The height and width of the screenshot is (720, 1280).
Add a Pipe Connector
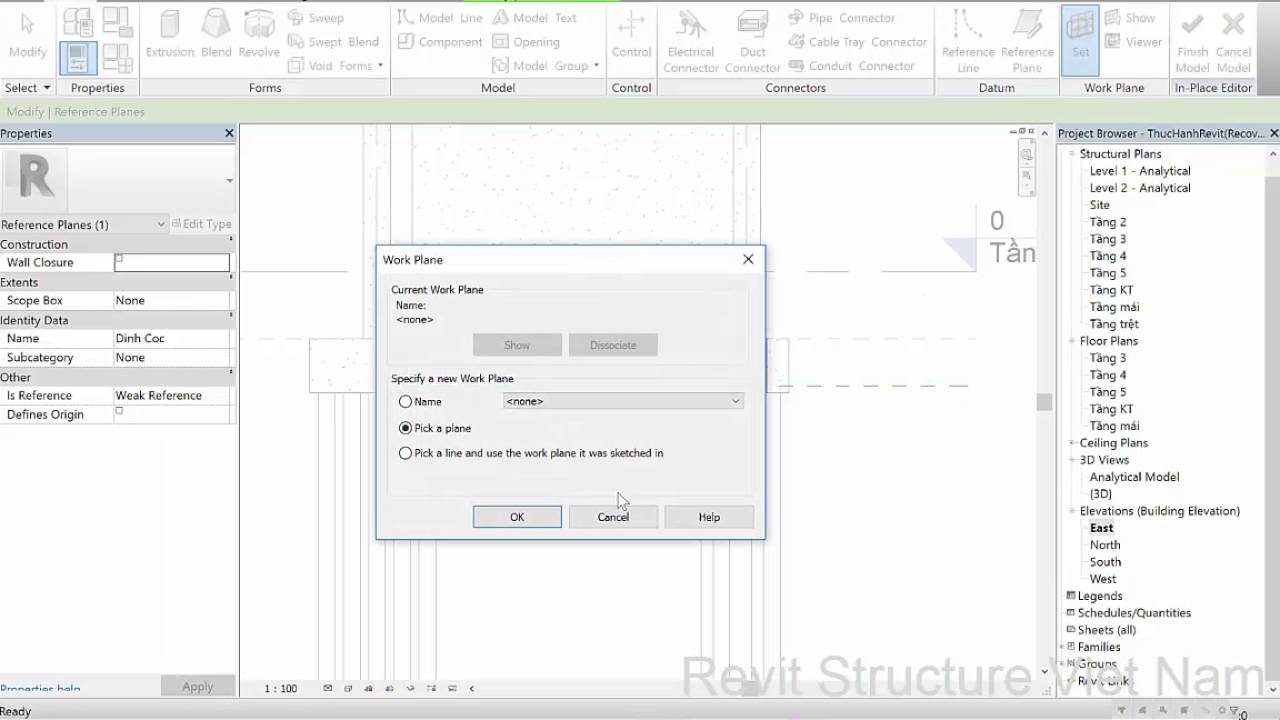(x=842, y=18)
